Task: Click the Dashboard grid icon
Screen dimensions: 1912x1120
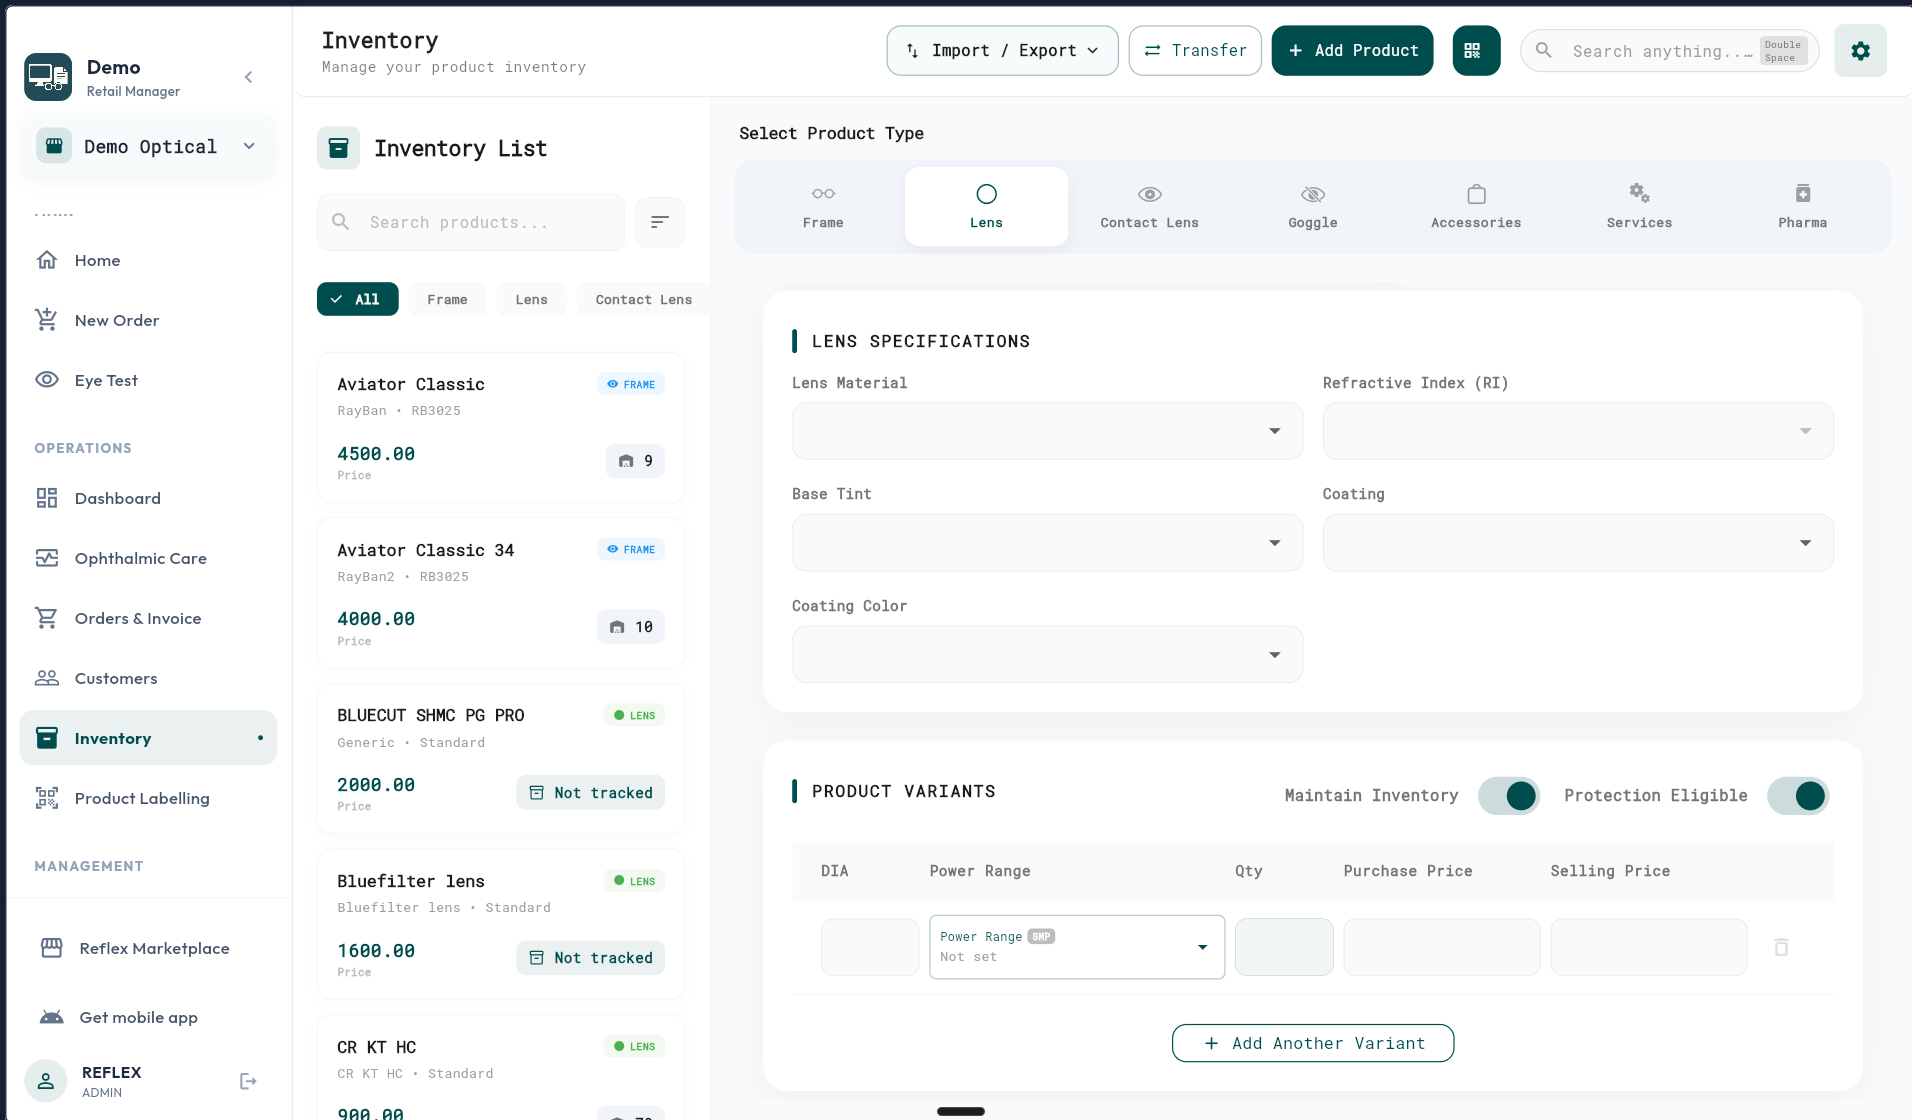Action: click(x=47, y=498)
